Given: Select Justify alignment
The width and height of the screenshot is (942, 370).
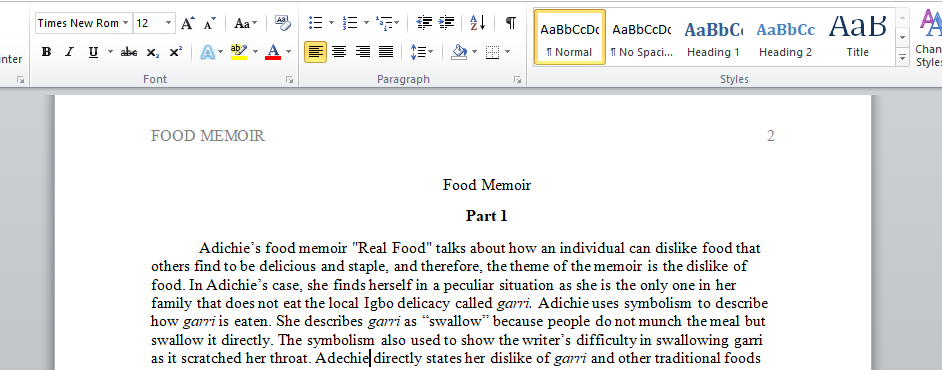Looking at the screenshot, I should coord(386,52).
